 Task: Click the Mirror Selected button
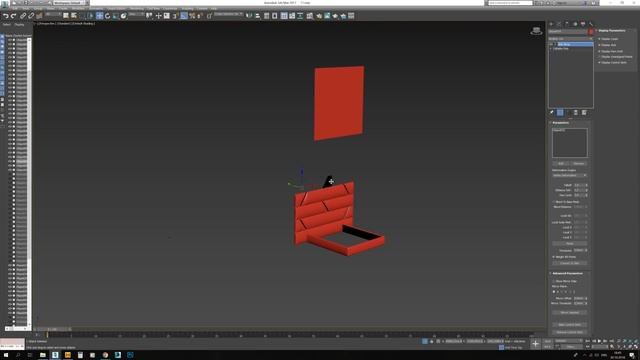click(570, 313)
